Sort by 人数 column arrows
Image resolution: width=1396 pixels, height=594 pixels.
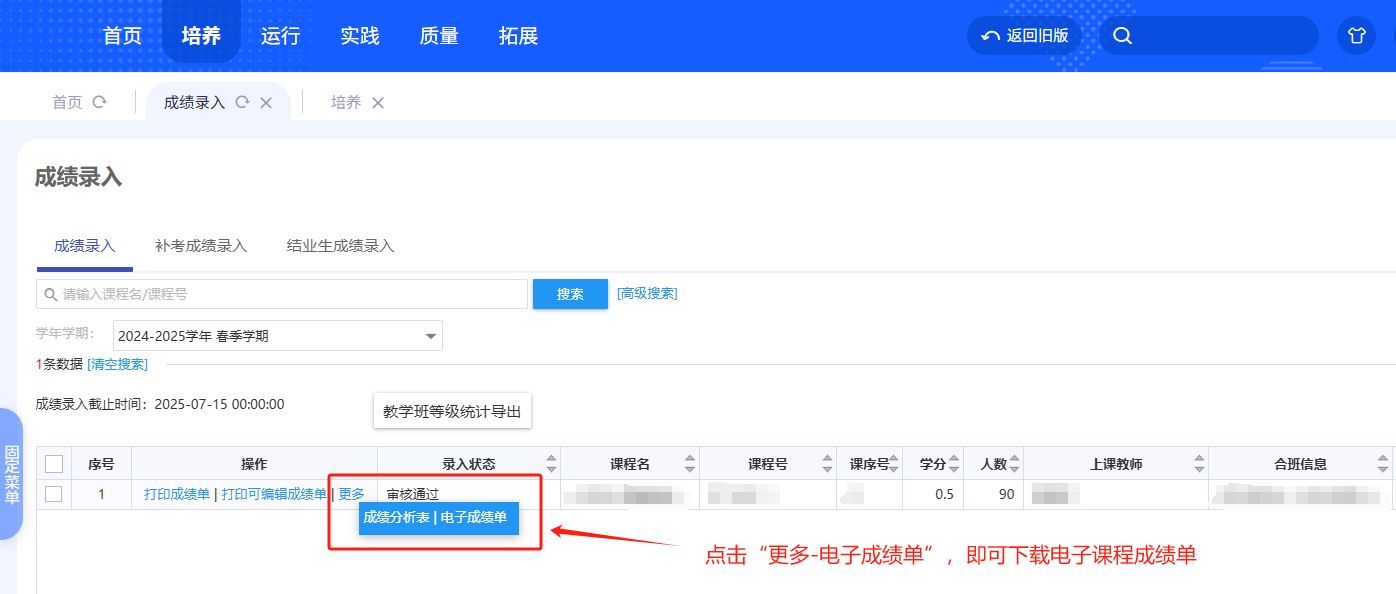coord(1015,464)
